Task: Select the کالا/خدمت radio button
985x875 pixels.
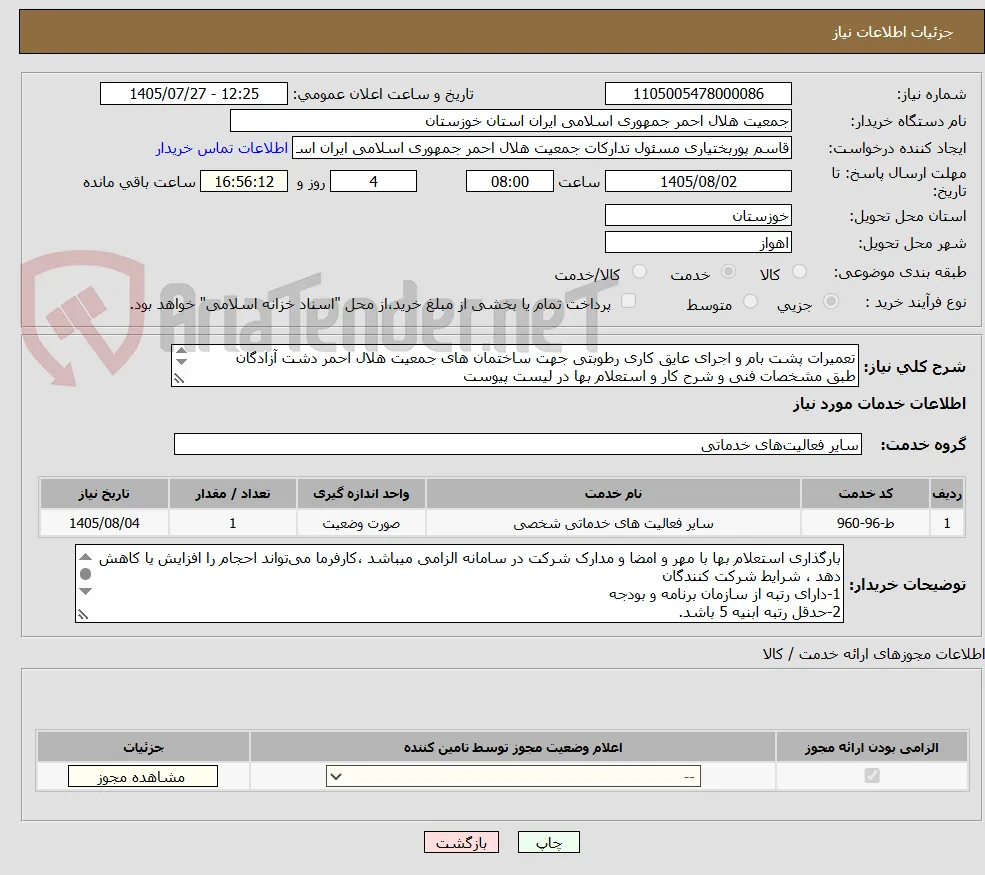Action: (639, 272)
